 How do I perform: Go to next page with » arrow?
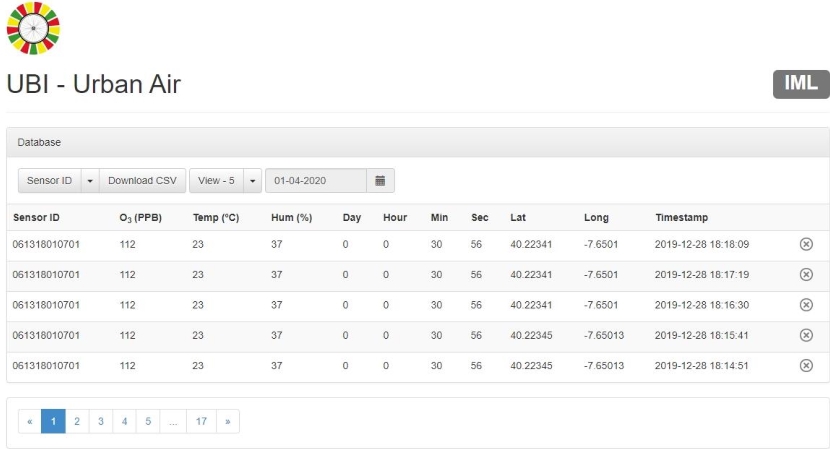(228, 422)
